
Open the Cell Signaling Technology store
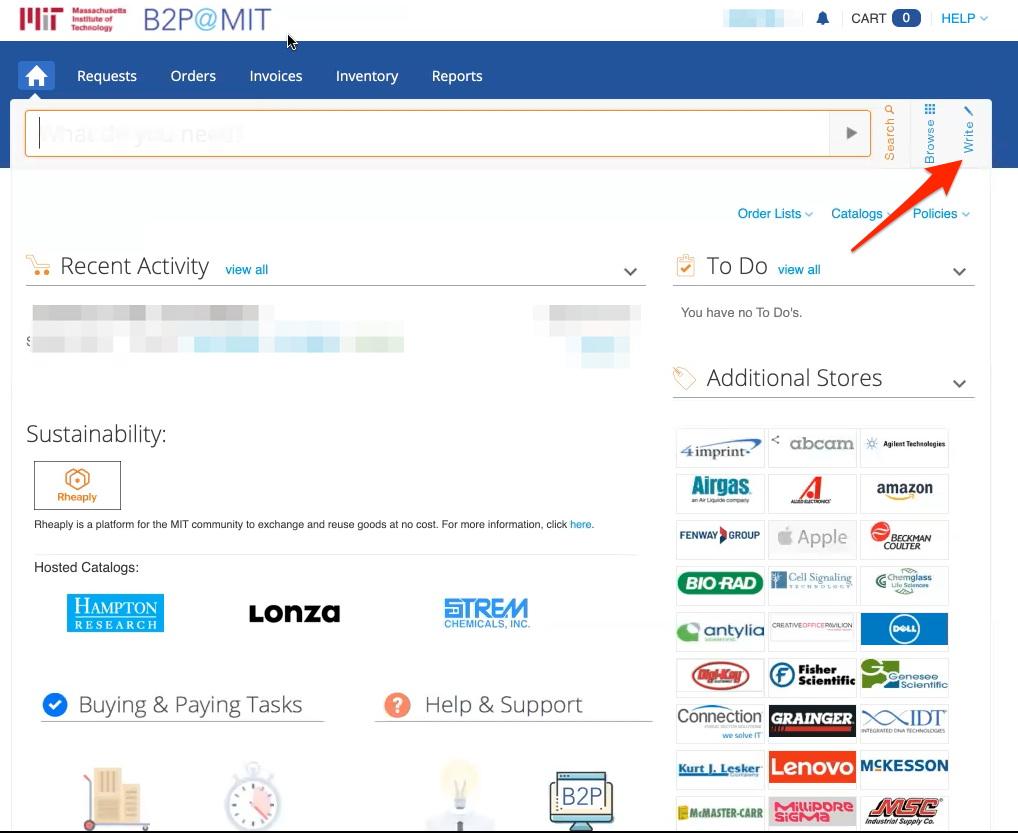coord(812,586)
